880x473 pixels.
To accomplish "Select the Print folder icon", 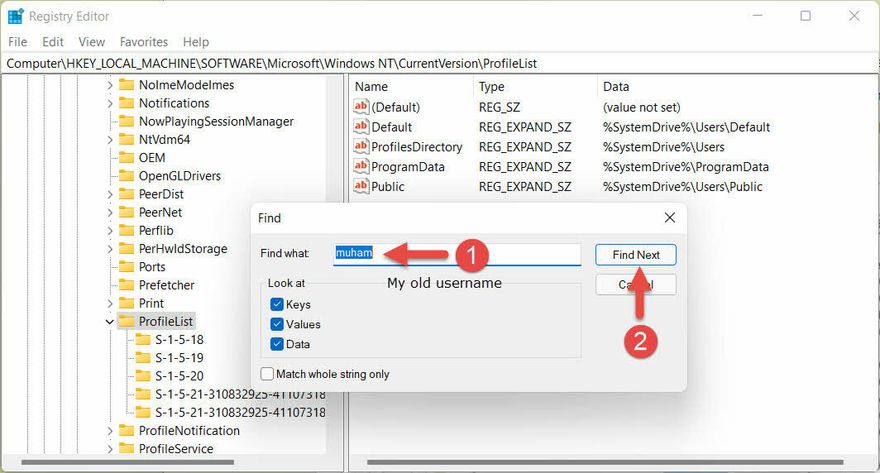I will click(127, 303).
